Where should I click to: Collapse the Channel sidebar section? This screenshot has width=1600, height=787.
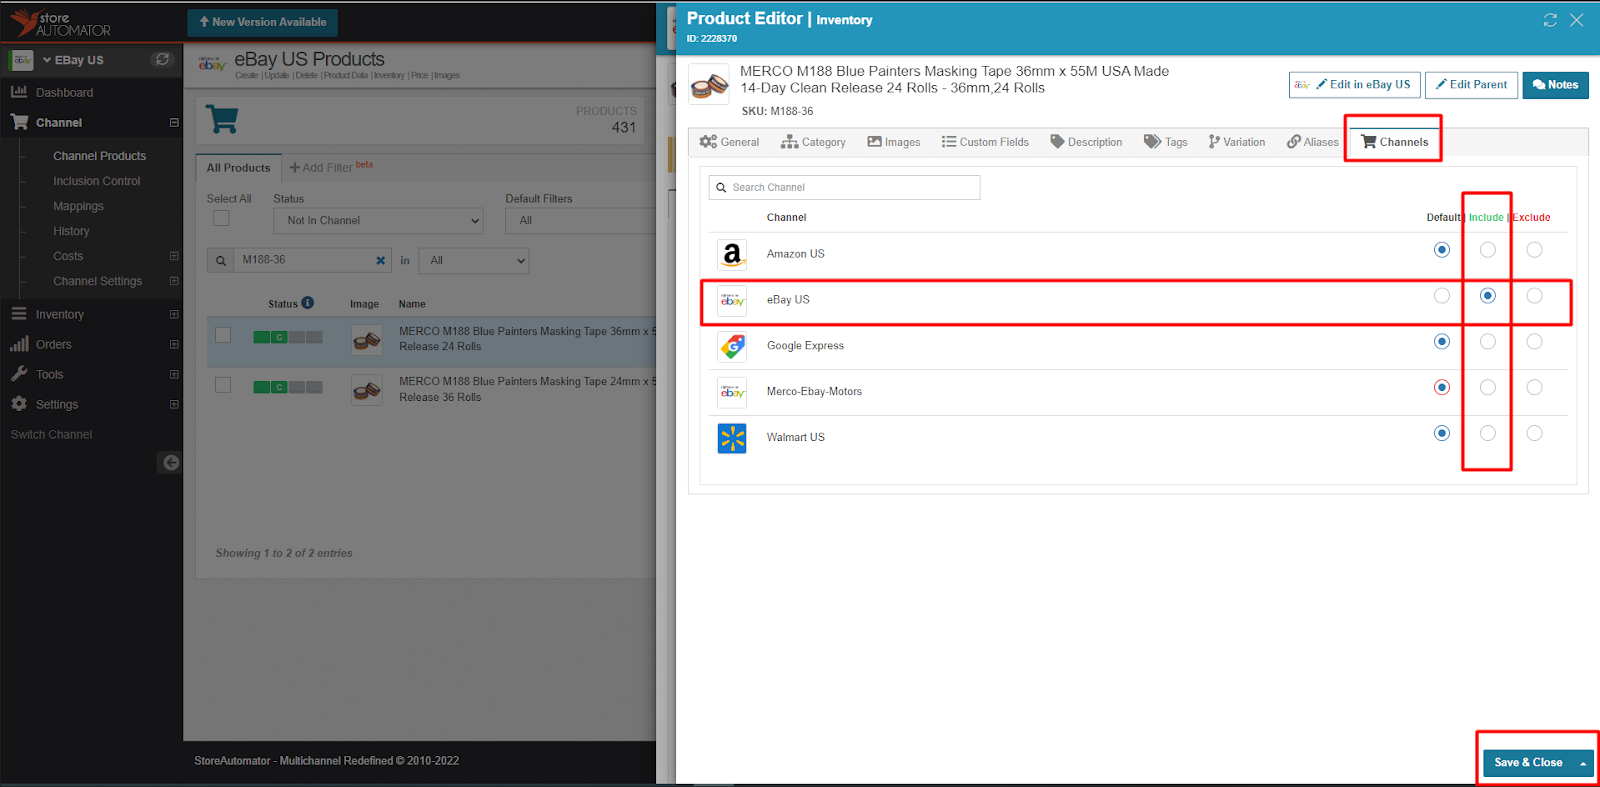174,123
